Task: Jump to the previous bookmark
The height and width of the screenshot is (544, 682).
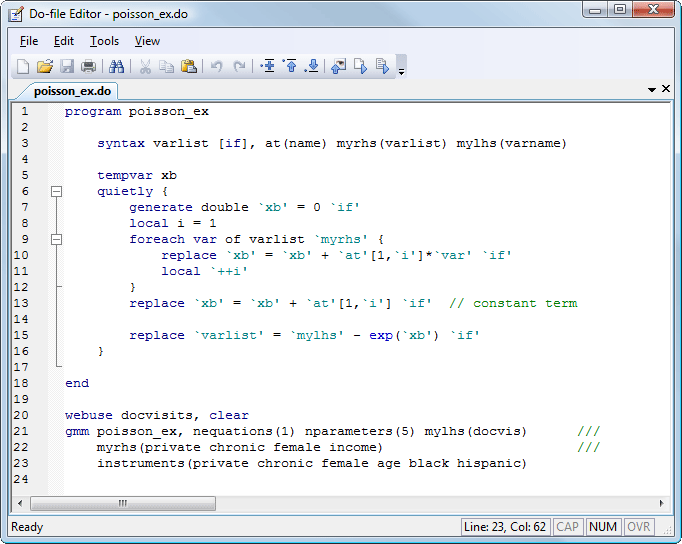Action: tap(290, 67)
